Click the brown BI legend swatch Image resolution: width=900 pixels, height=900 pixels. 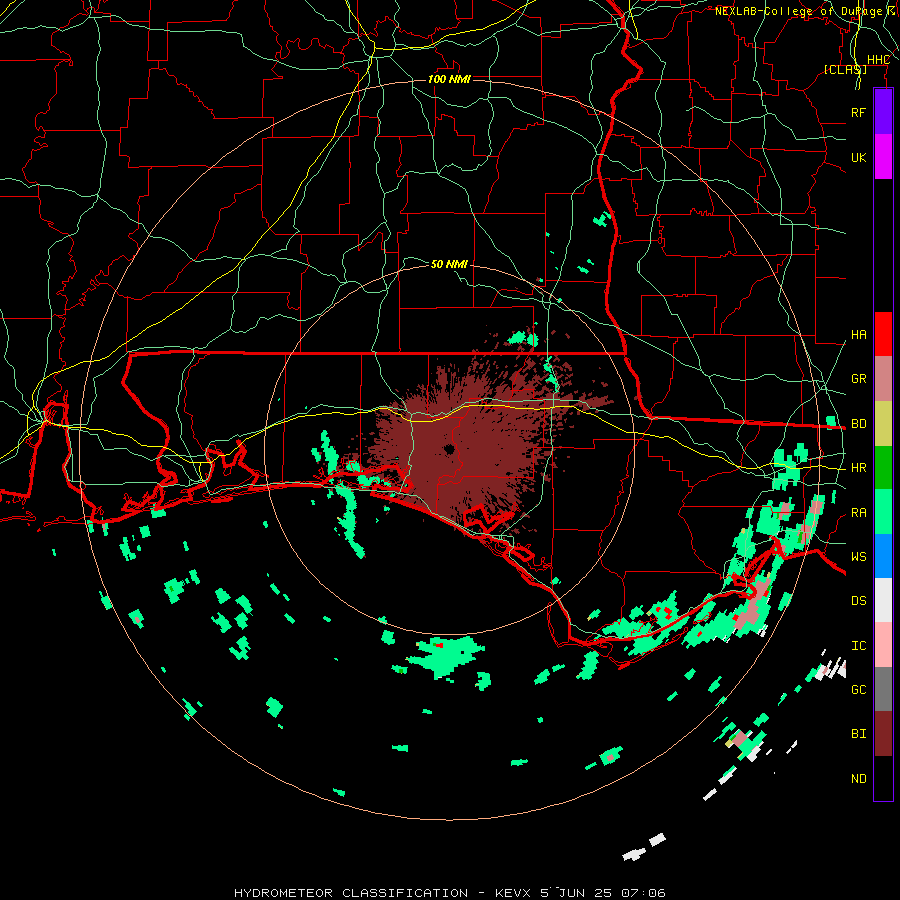tap(883, 734)
